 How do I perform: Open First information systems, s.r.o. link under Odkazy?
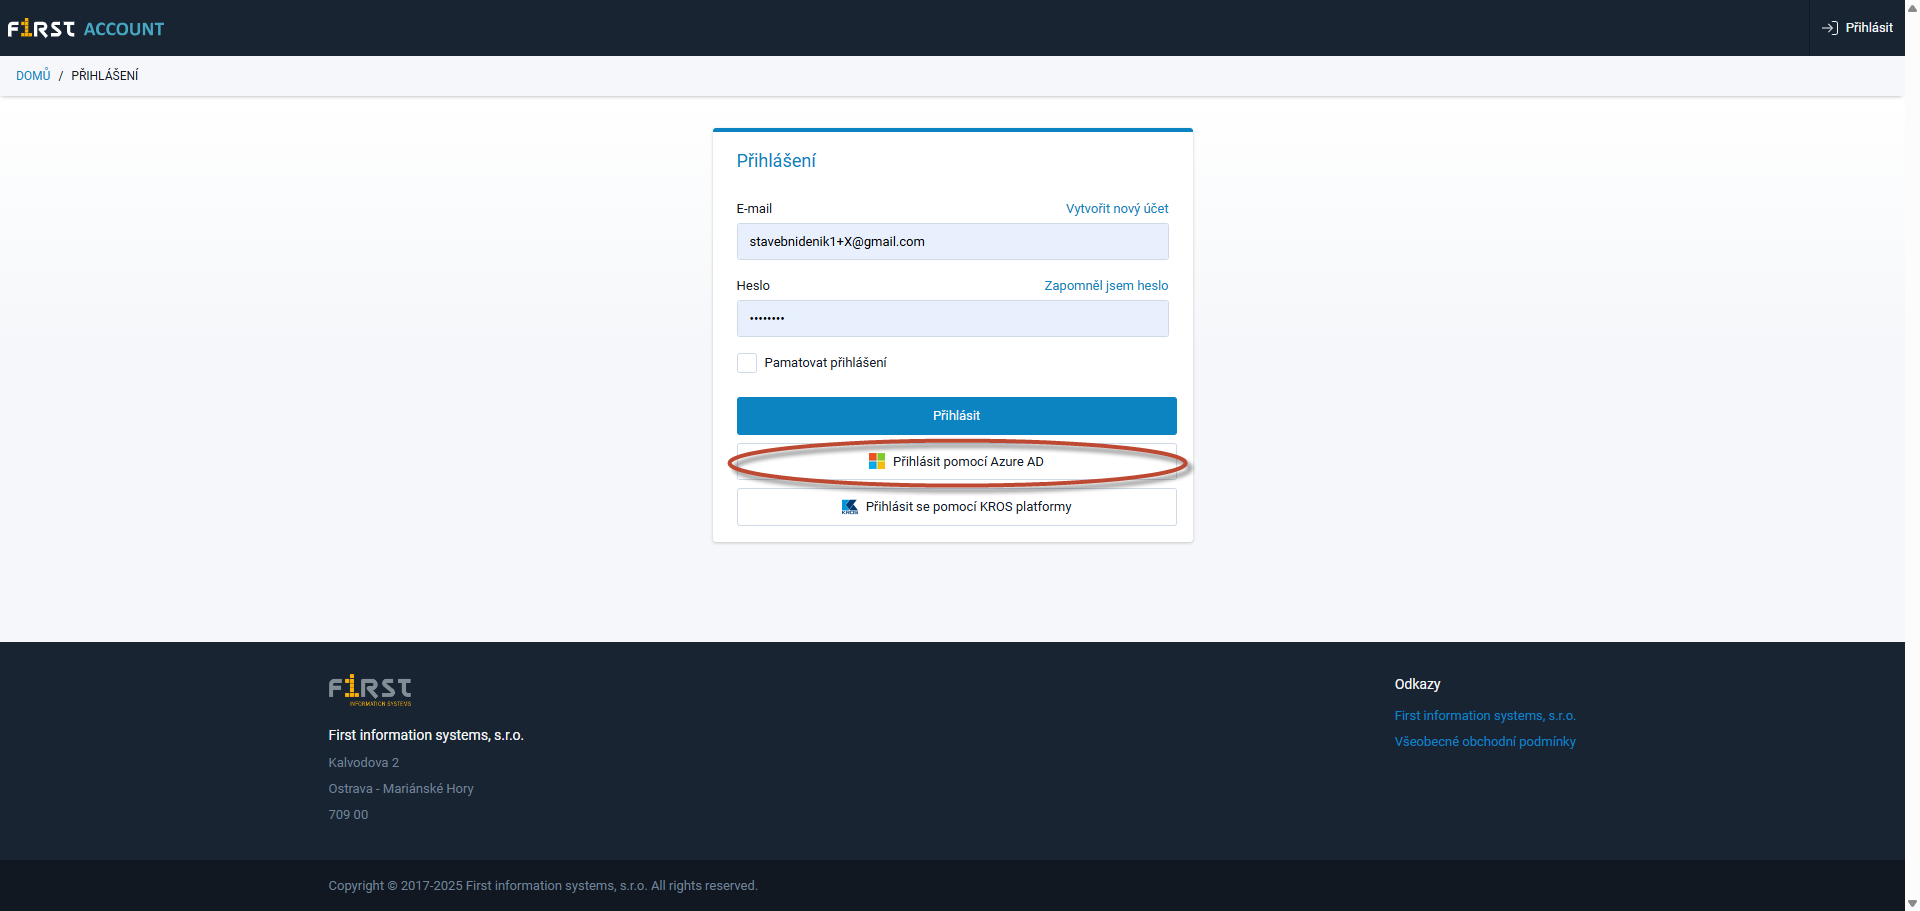(x=1484, y=716)
